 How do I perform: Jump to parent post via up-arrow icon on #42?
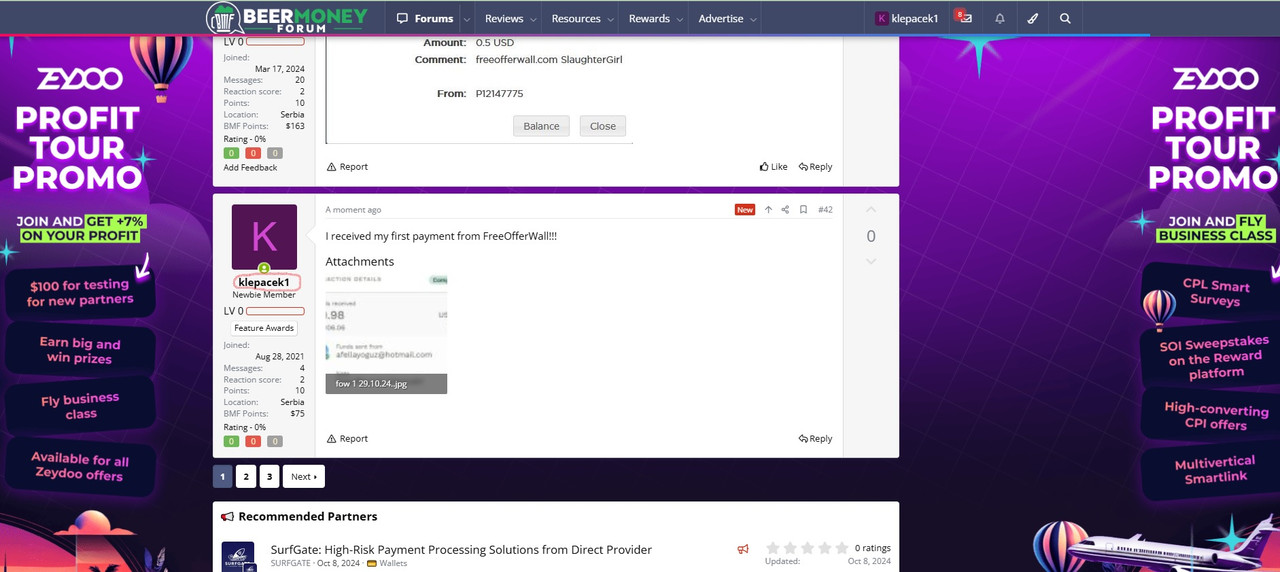tap(768, 210)
